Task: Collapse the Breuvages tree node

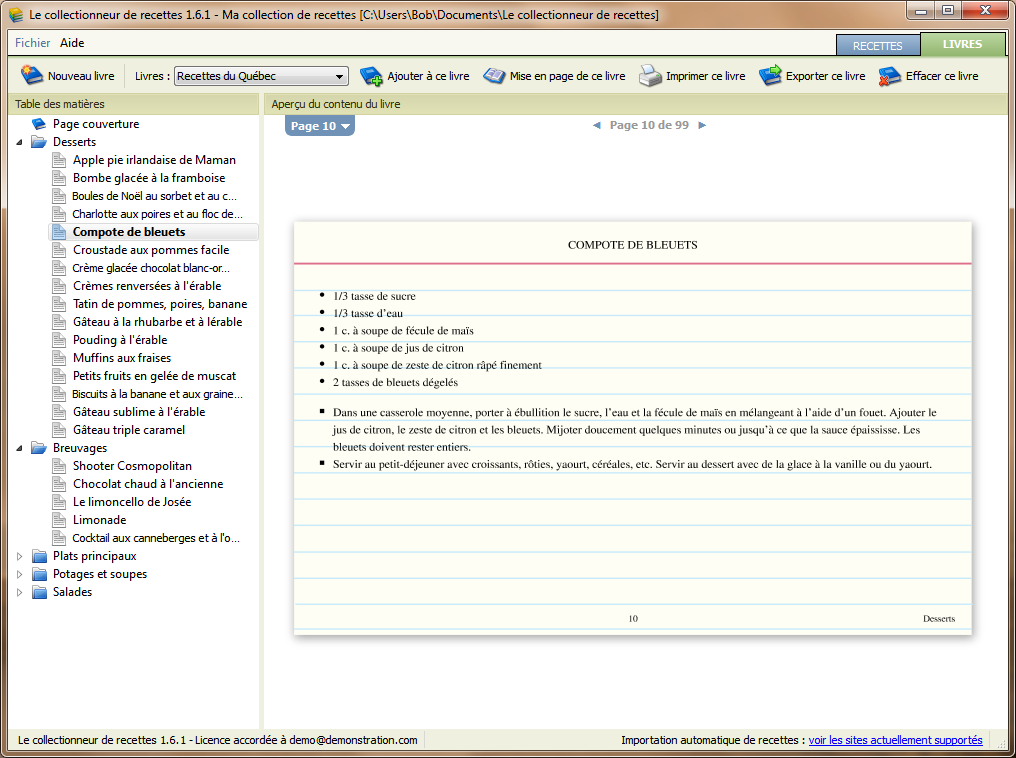Action: 19,448
